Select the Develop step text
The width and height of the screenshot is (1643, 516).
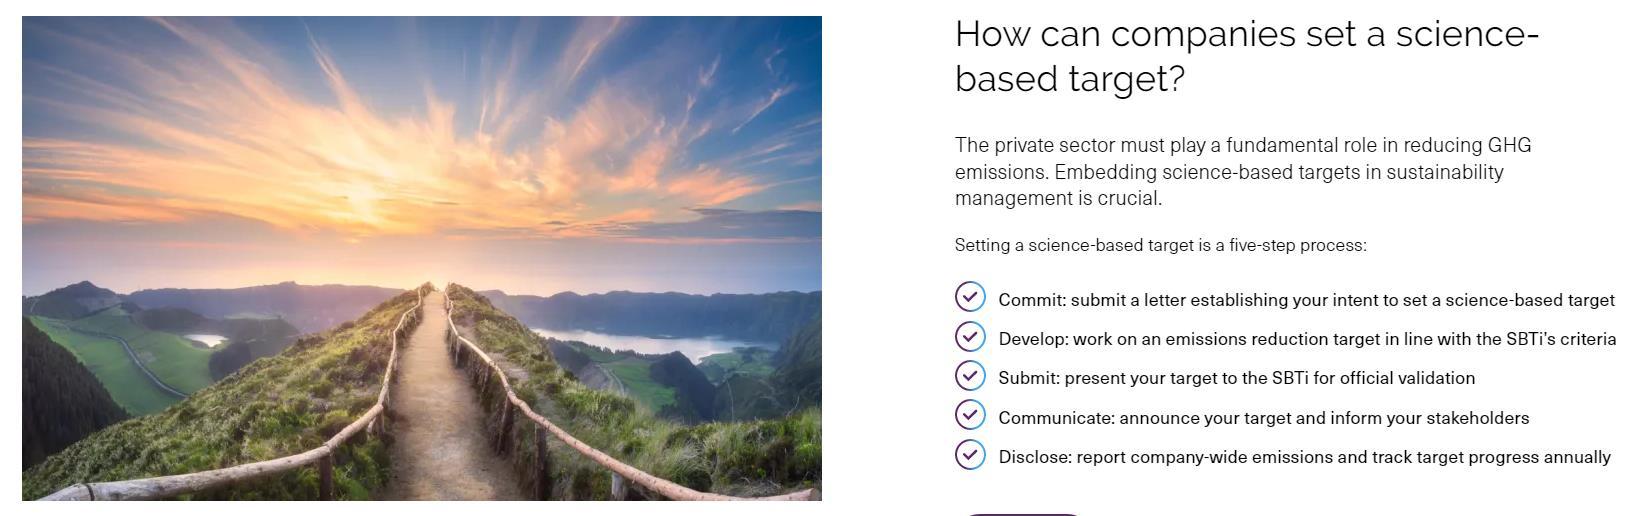(1306, 339)
